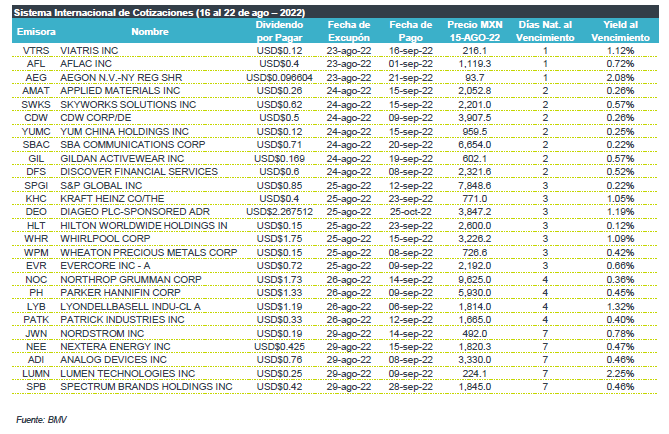Select dividend value USD$0.096604
669x434 pixels.
pos(279,78)
